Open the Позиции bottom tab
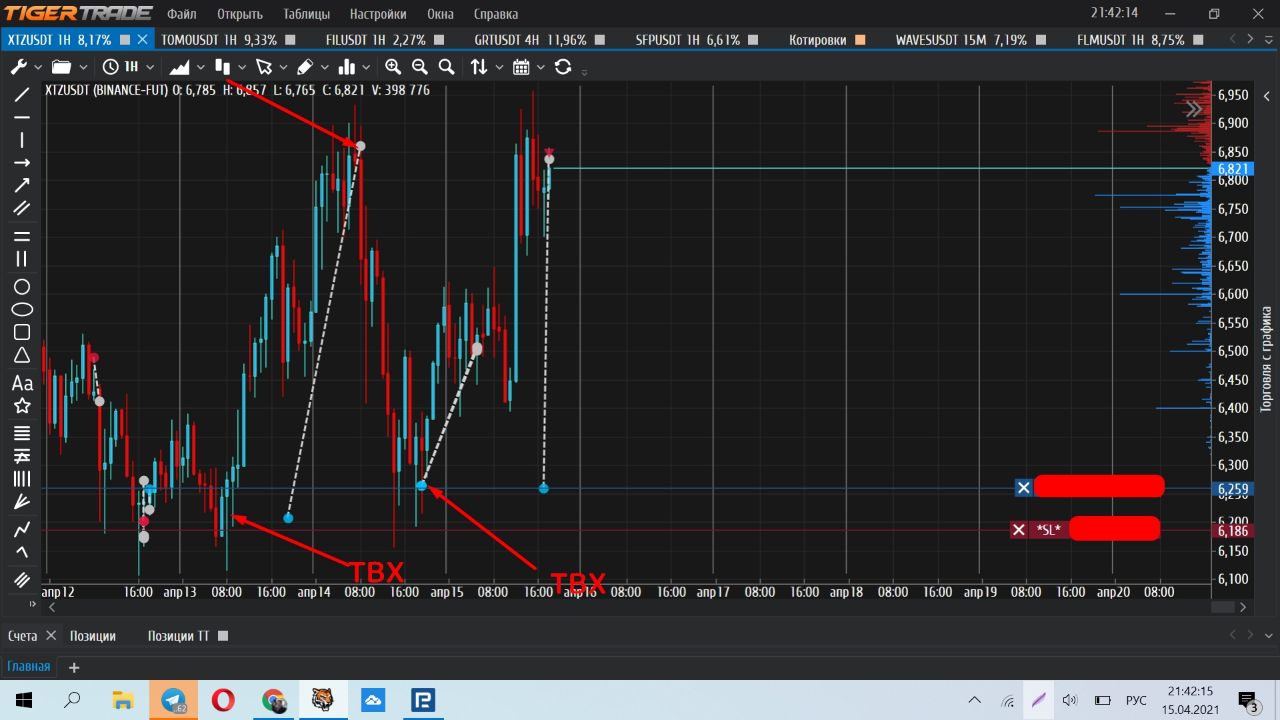 (x=93, y=636)
